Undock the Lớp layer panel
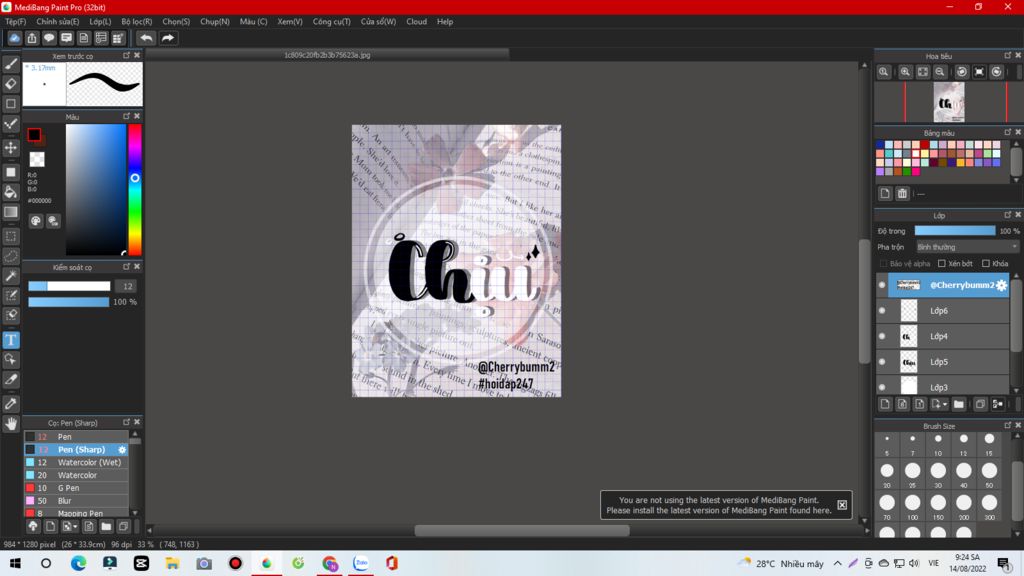This screenshot has width=1024, height=576. click(1008, 215)
